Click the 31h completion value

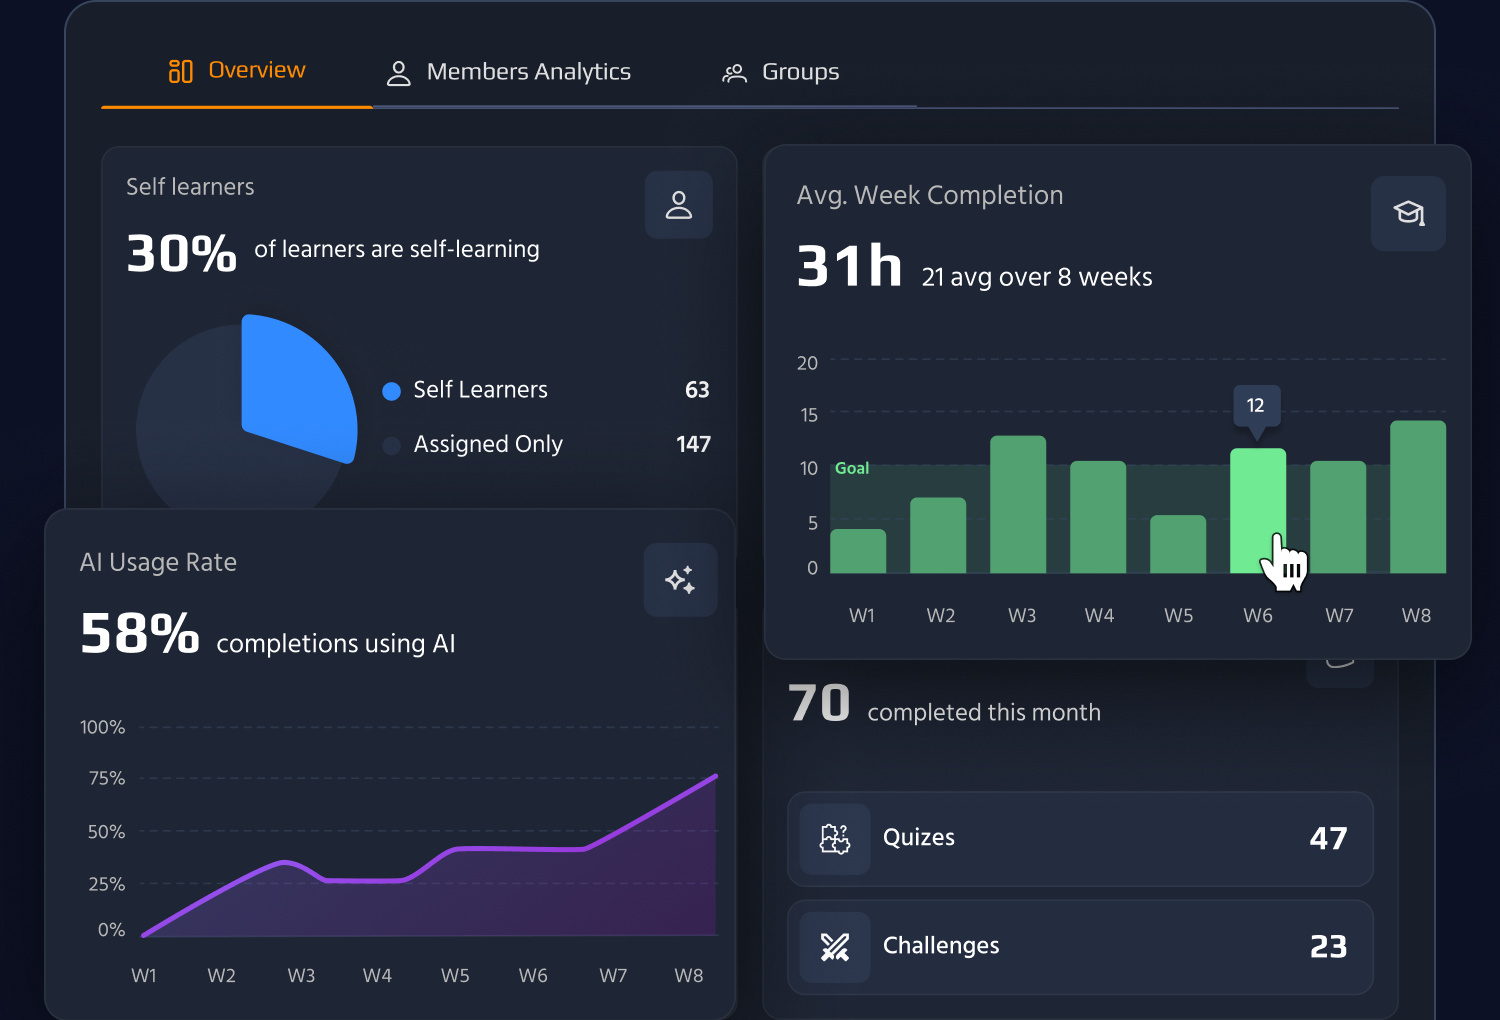click(849, 267)
